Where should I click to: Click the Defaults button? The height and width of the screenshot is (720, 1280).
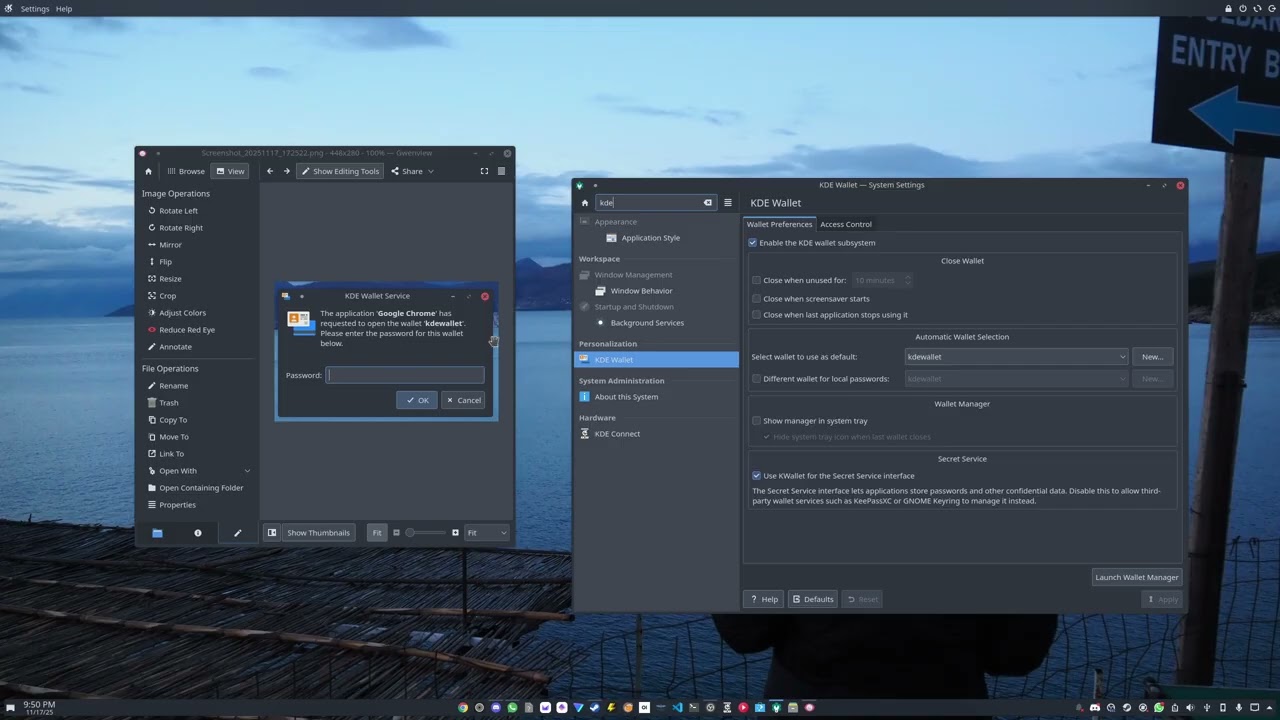[813, 599]
